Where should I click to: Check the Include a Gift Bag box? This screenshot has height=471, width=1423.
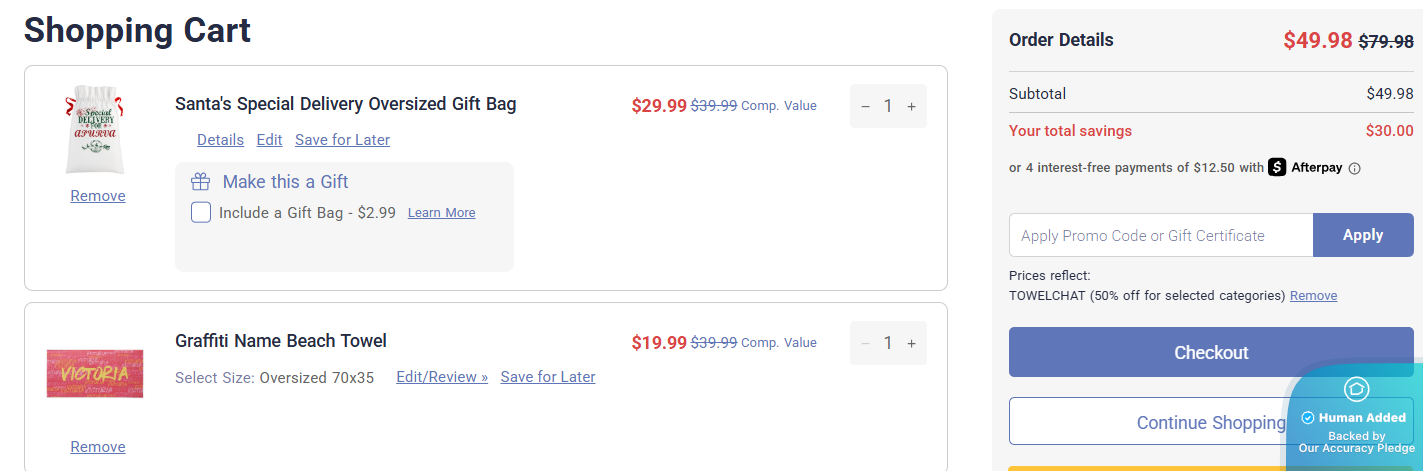point(201,212)
